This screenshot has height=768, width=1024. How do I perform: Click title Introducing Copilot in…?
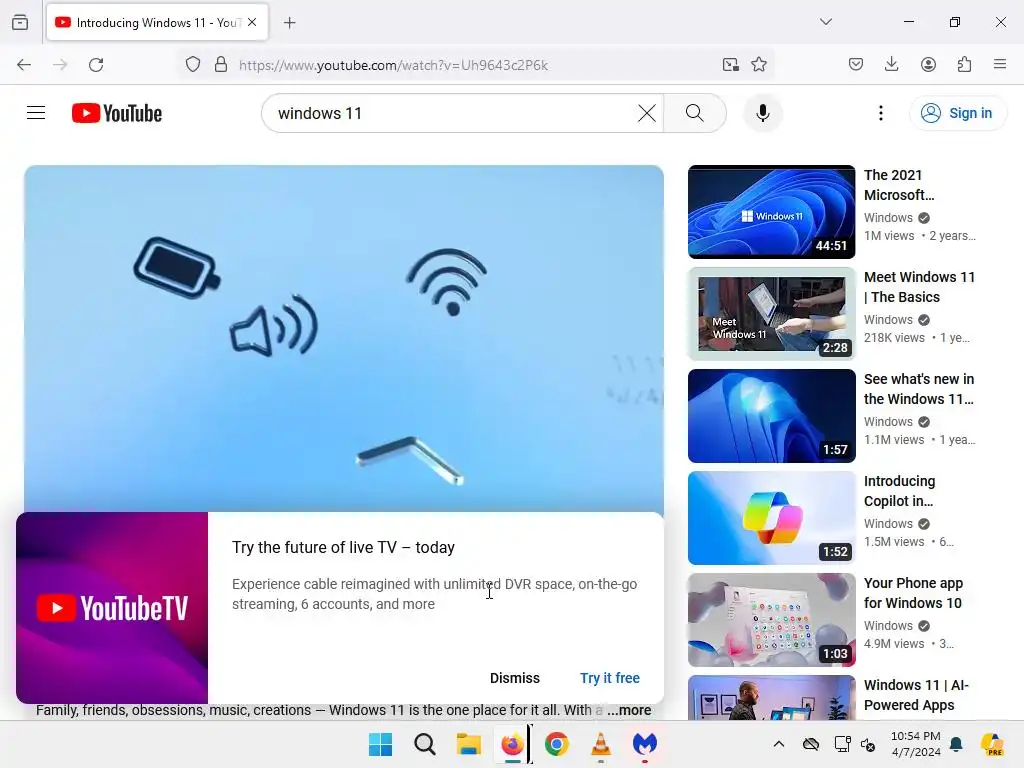(x=899, y=490)
